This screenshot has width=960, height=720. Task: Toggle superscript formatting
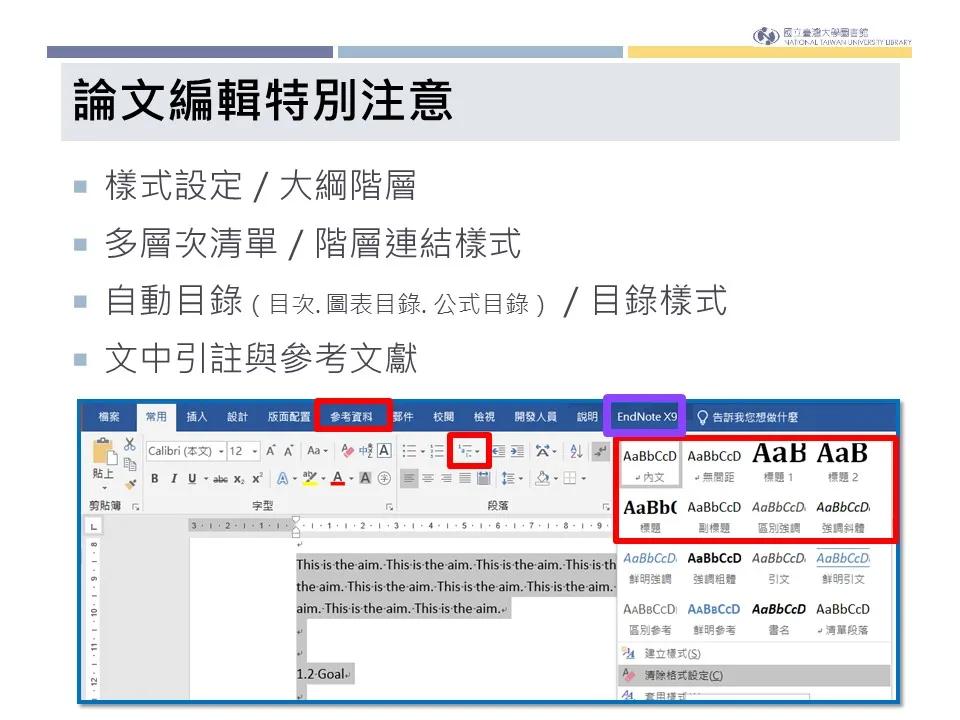pyautogui.click(x=256, y=477)
